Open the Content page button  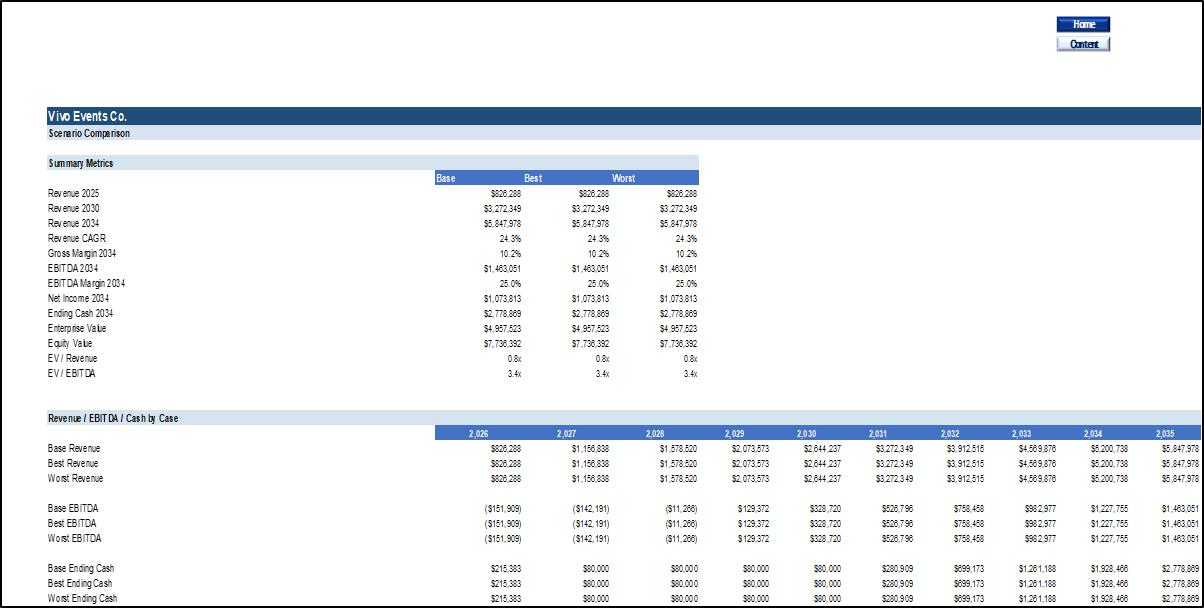tap(1083, 43)
